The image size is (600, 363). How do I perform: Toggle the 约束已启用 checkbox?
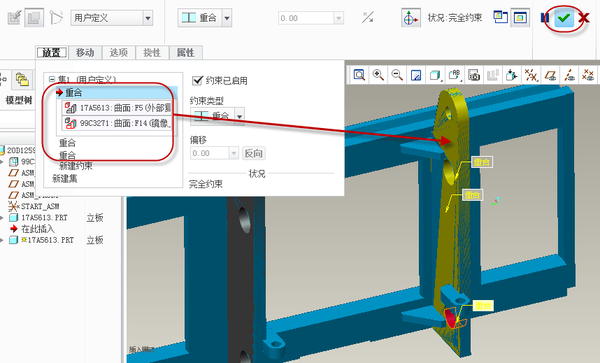[197, 80]
